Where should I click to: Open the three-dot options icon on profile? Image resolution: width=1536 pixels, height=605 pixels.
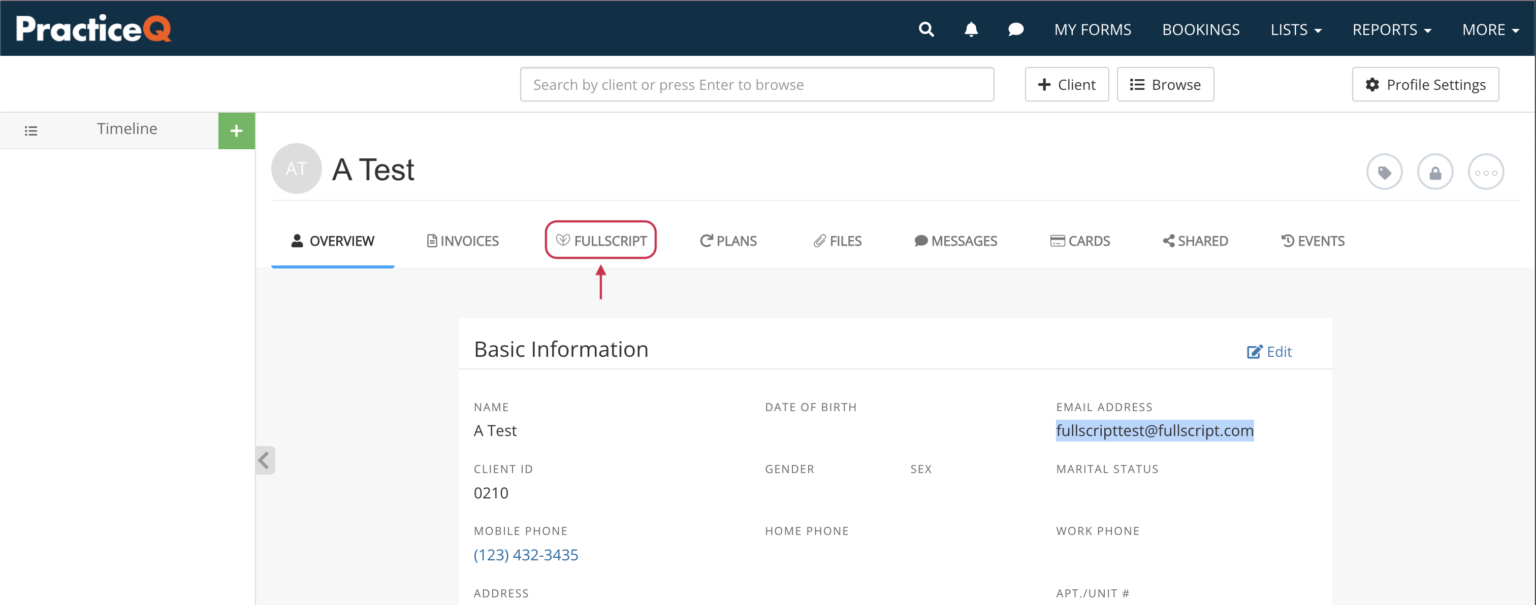pyautogui.click(x=1485, y=171)
